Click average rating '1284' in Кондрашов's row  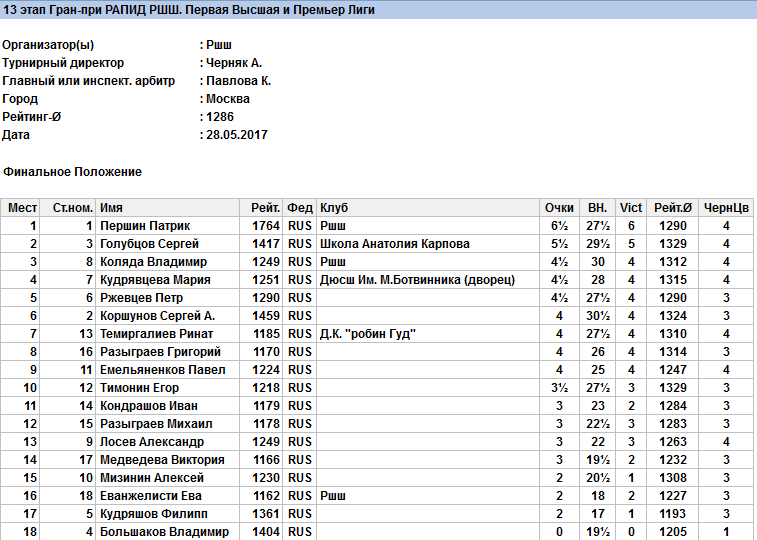(x=673, y=405)
